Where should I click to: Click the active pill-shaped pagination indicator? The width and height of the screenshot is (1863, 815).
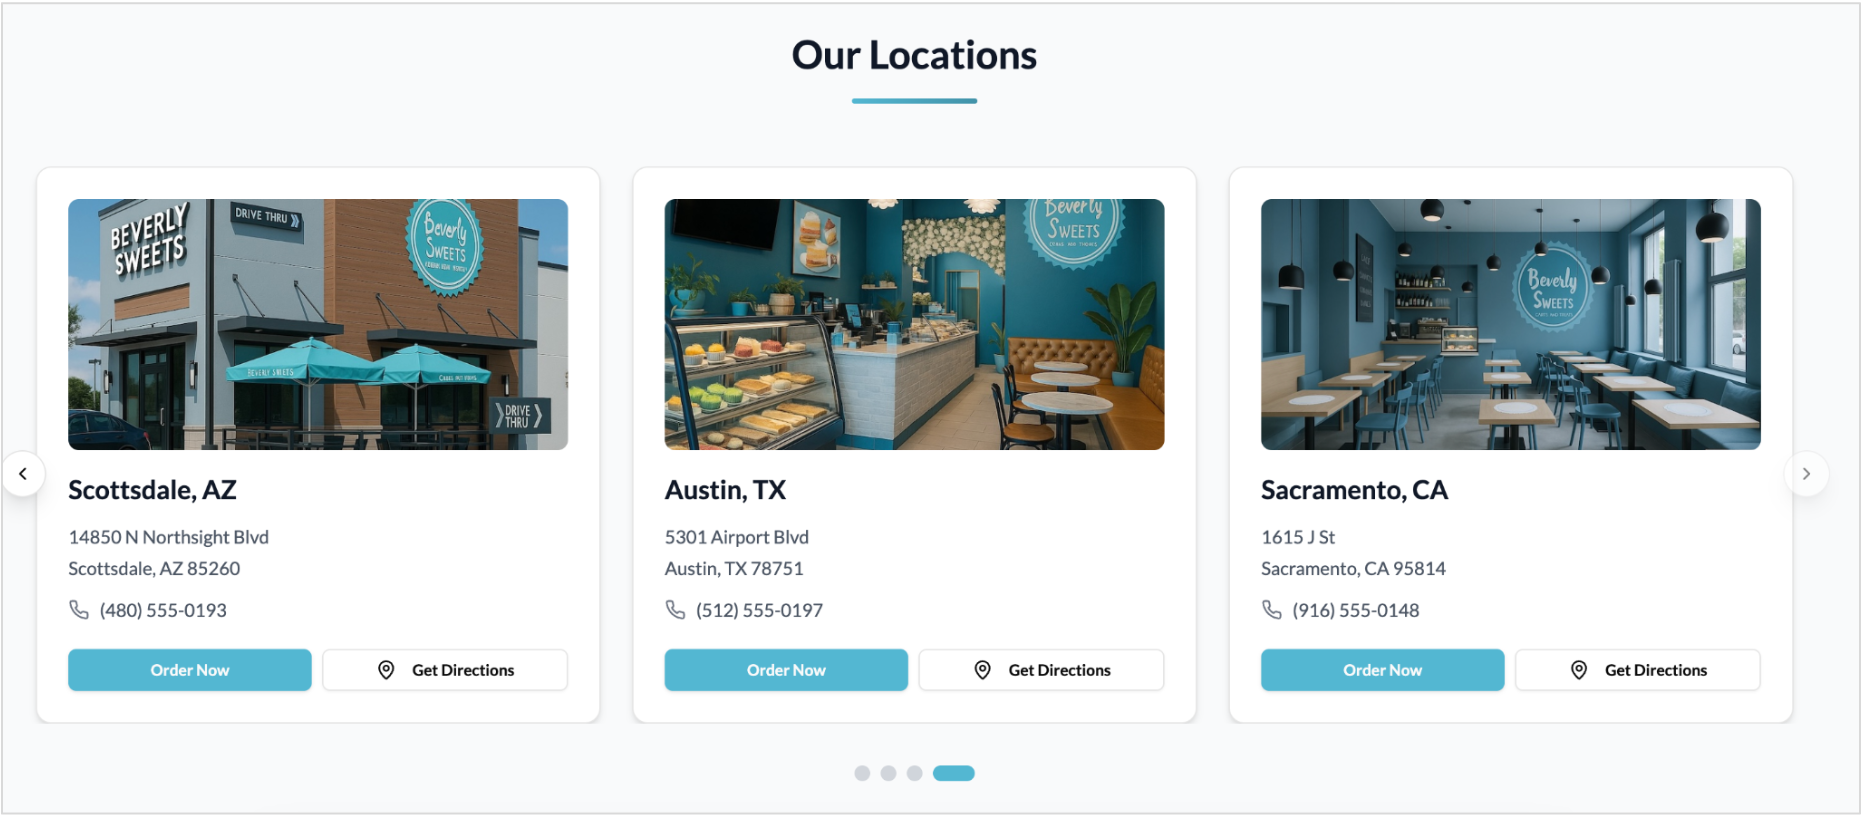(x=954, y=773)
